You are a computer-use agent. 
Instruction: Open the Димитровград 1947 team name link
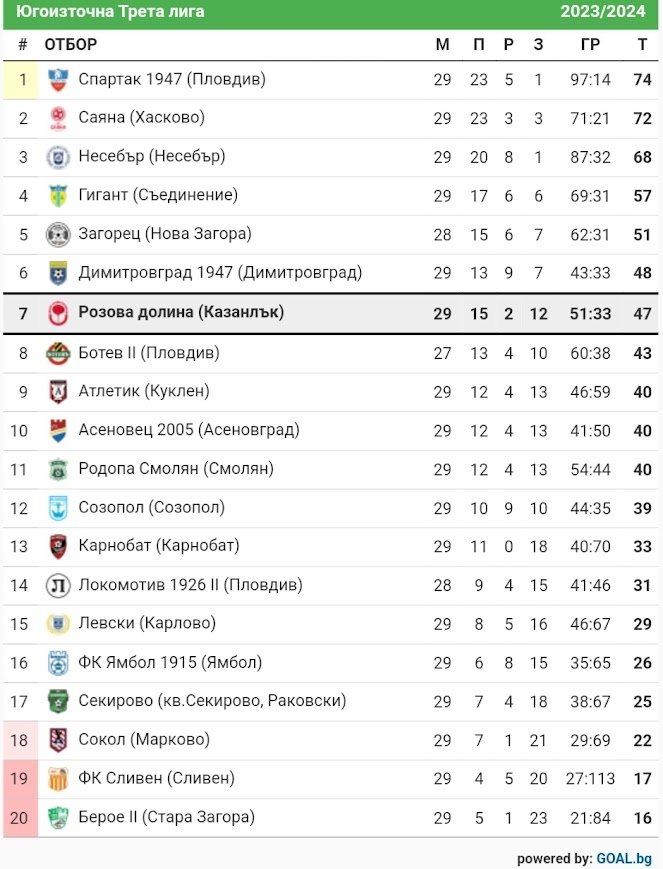coord(220,273)
